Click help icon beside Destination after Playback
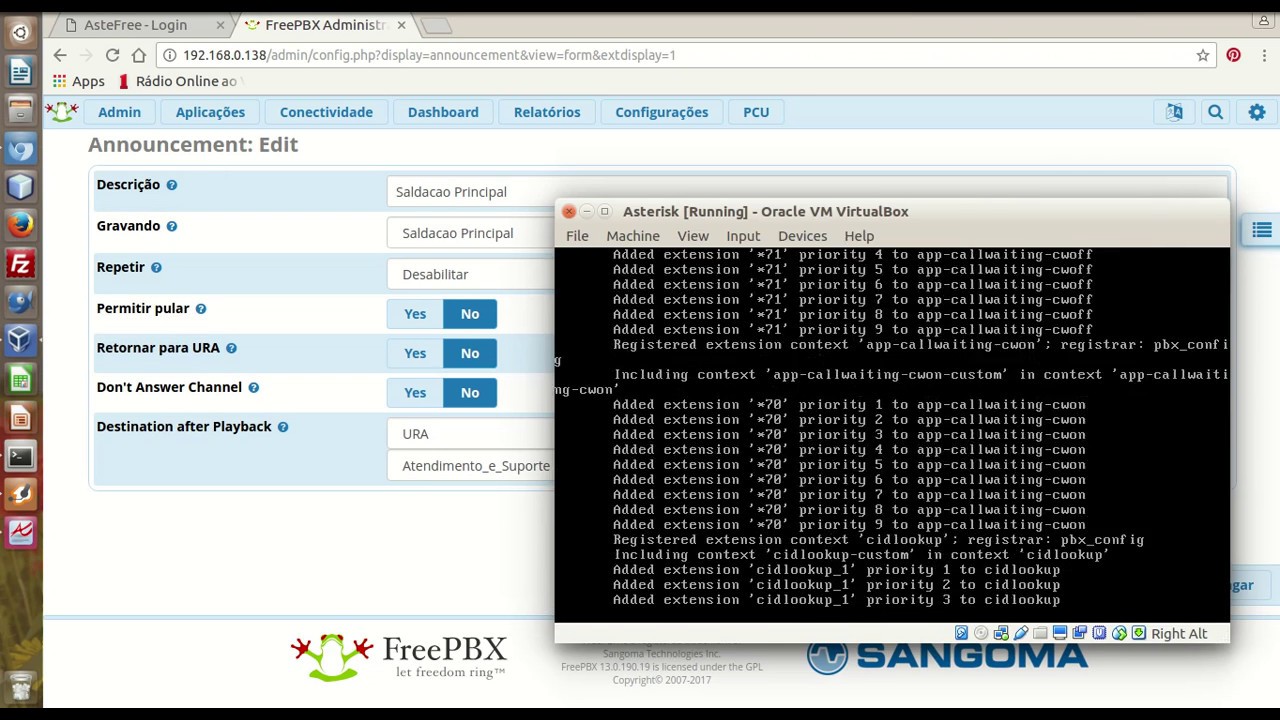This screenshot has height=720, width=1280. [x=283, y=427]
